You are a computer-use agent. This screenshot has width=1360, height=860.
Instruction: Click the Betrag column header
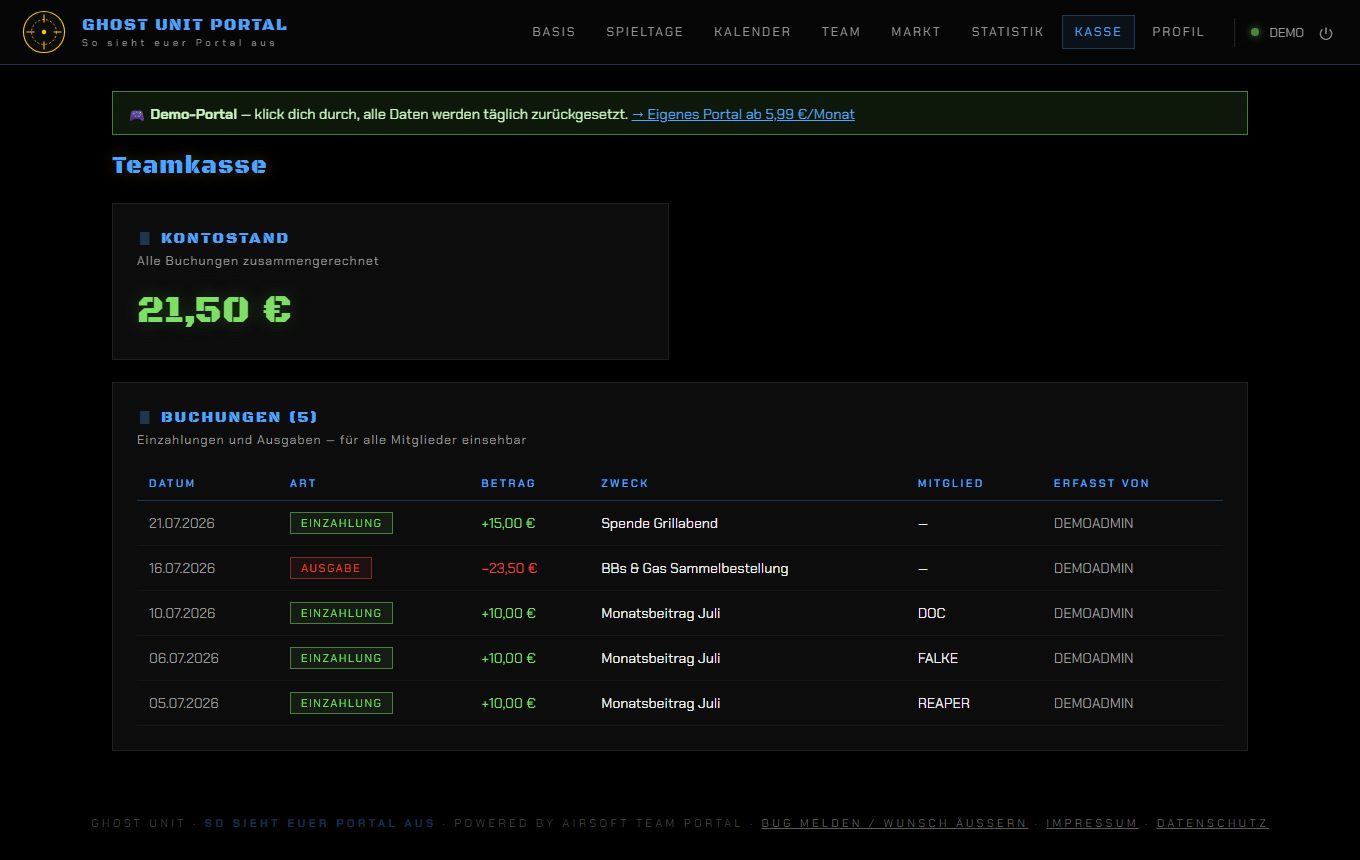(508, 483)
